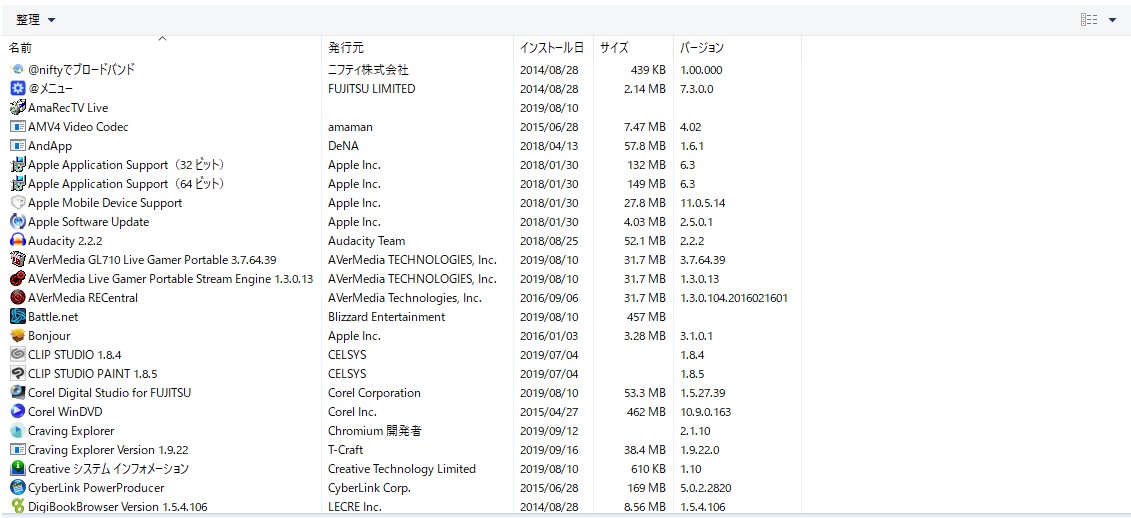This screenshot has width=1131, height=518.
Task: Open the view options dropdown arrow
Action: click(1112, 20)
